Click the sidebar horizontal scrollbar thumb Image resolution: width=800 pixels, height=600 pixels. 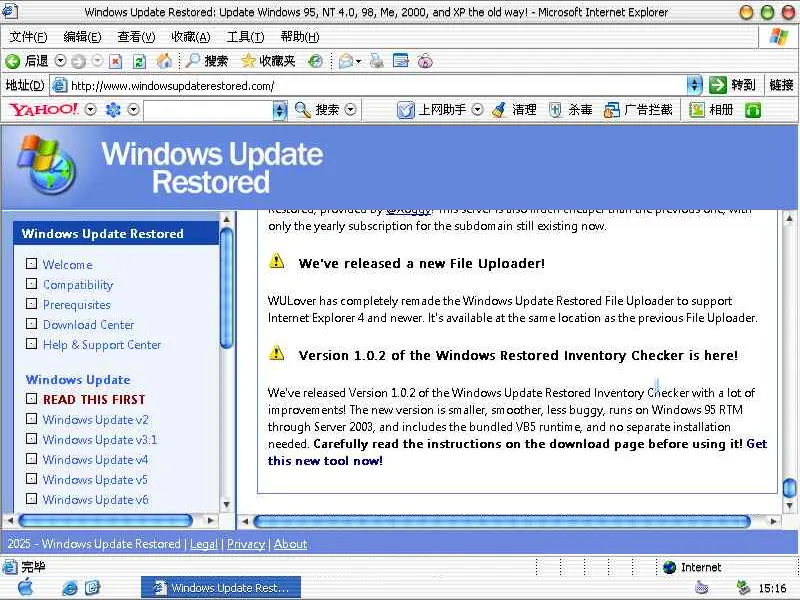(106, 520)
